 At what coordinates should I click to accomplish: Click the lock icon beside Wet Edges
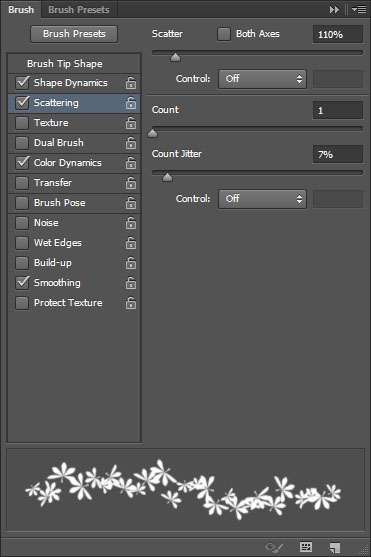point(131,243)
